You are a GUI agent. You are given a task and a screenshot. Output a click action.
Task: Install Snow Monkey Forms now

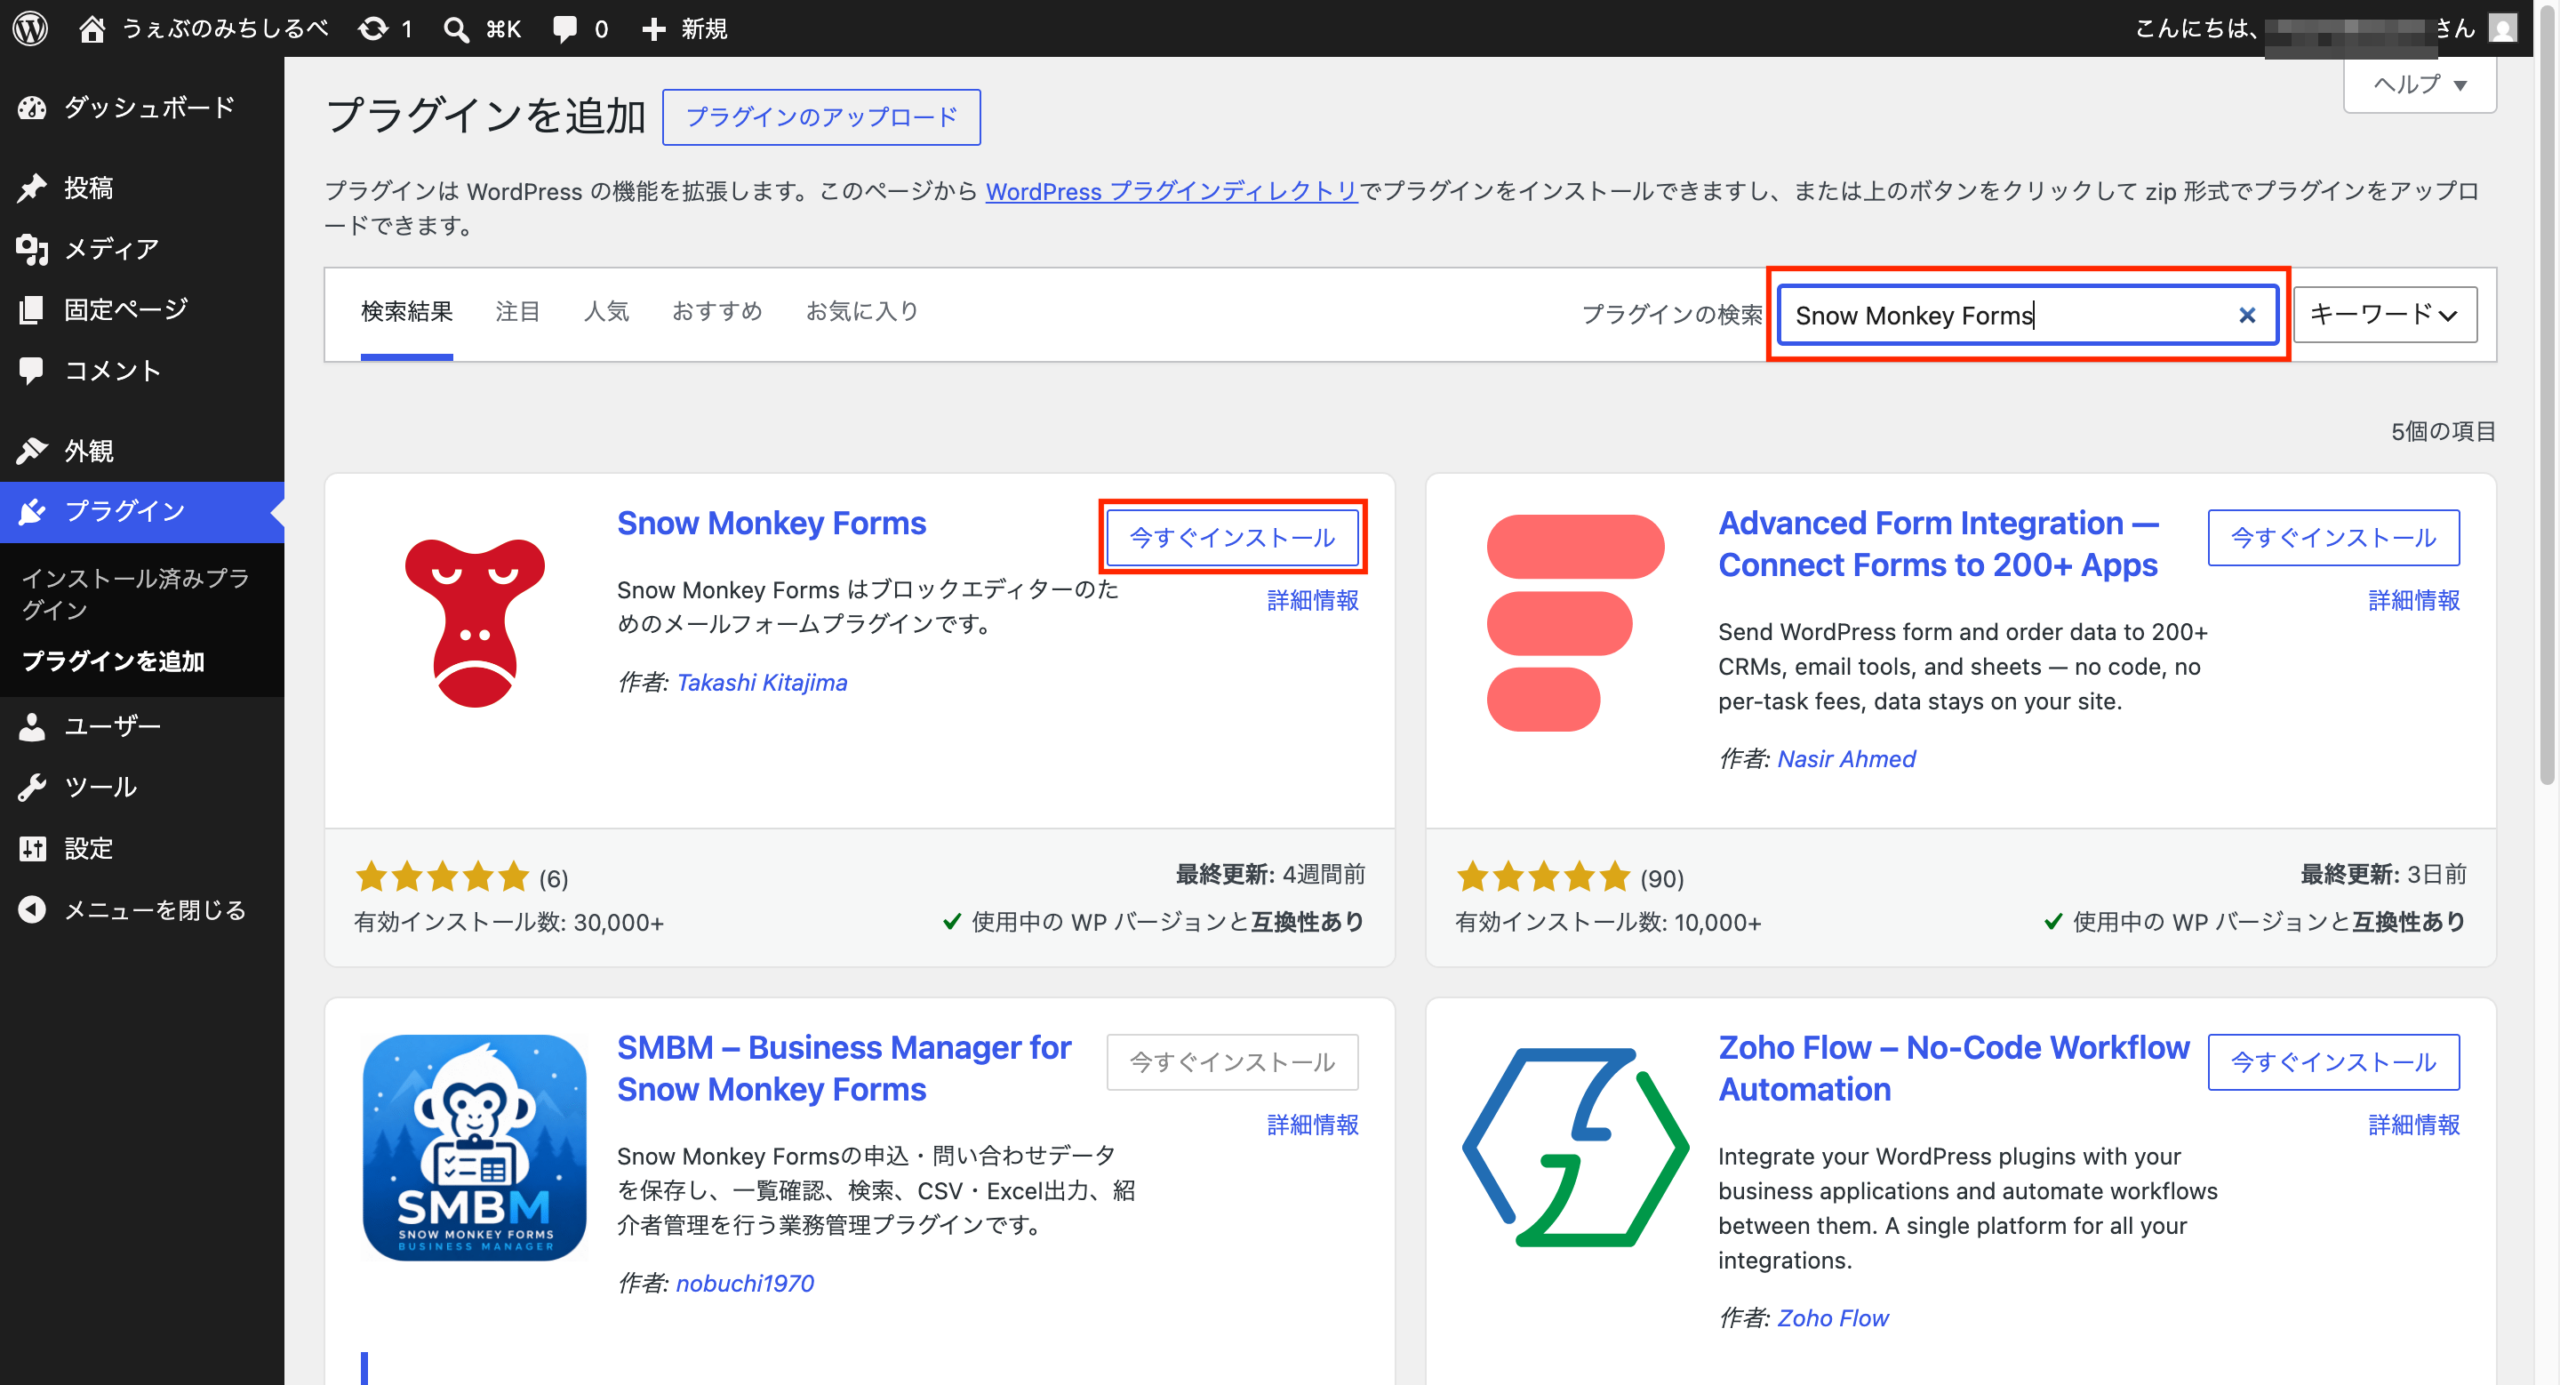point(1232,538)
